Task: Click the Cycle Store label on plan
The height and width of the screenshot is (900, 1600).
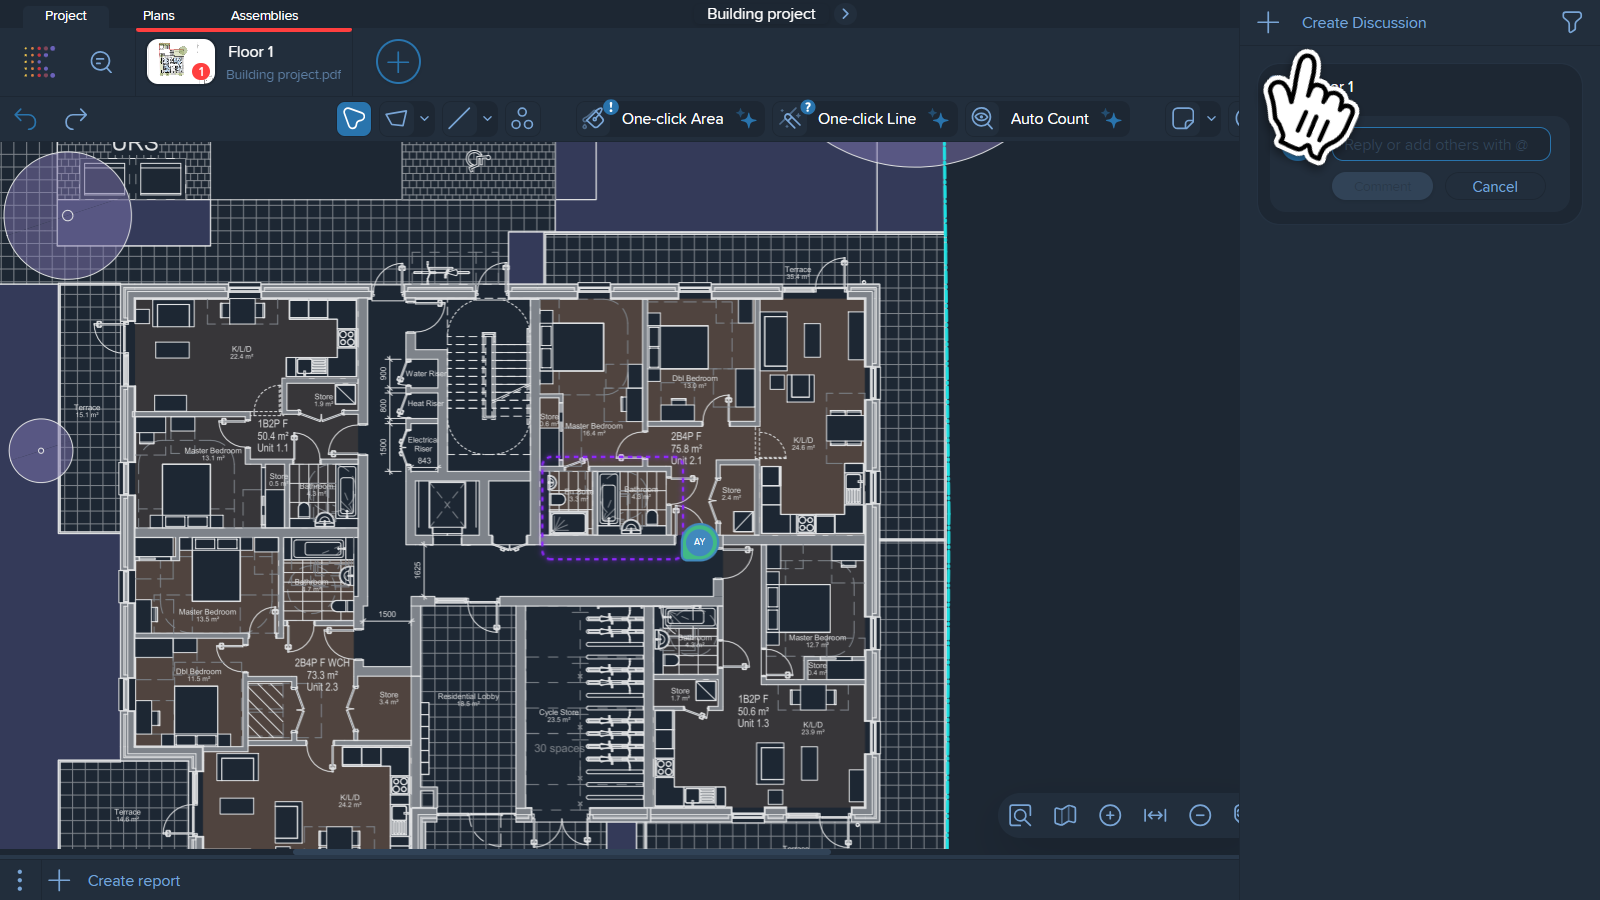Action: coord(559,713)
